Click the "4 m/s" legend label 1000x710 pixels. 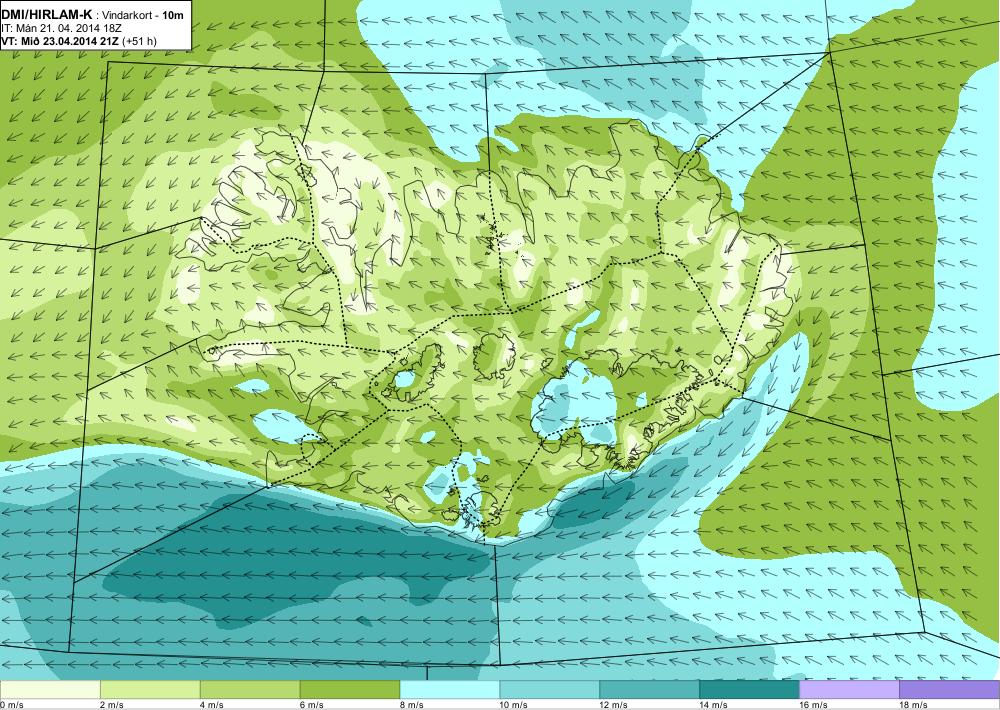[212, 705]
